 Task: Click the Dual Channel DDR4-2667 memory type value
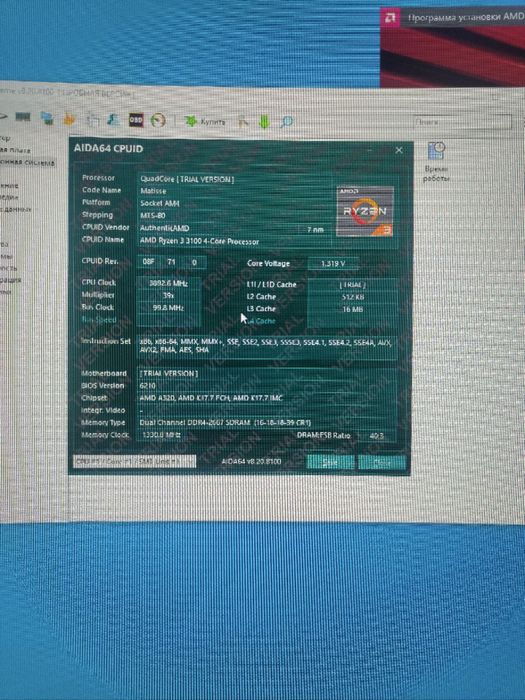coord(225,423)
